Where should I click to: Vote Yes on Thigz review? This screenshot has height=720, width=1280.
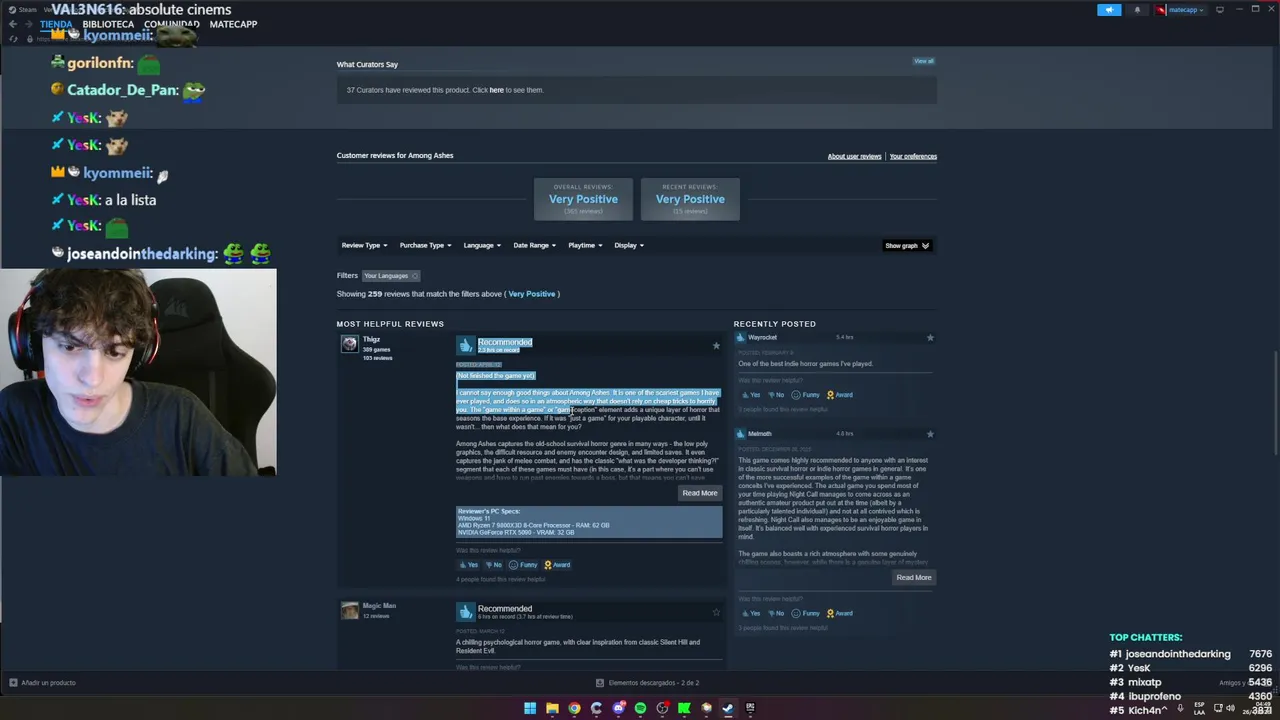468,565
